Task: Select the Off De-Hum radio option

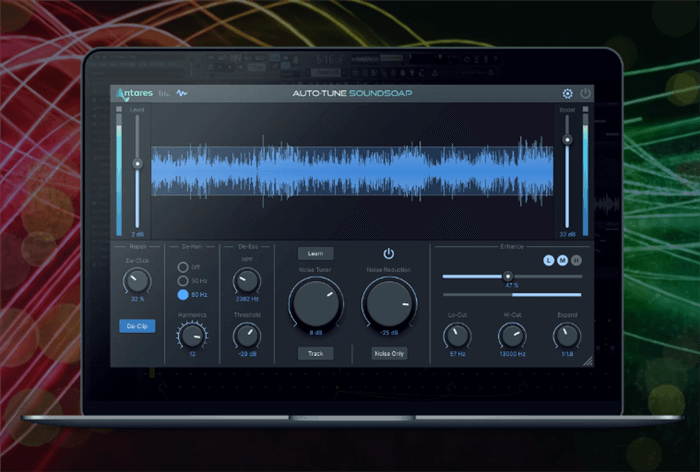Action: 183,267
